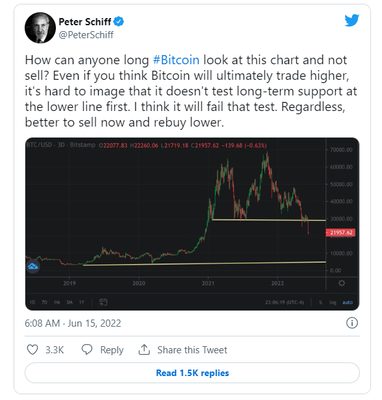Select the 1Y time range

(82, 302)
